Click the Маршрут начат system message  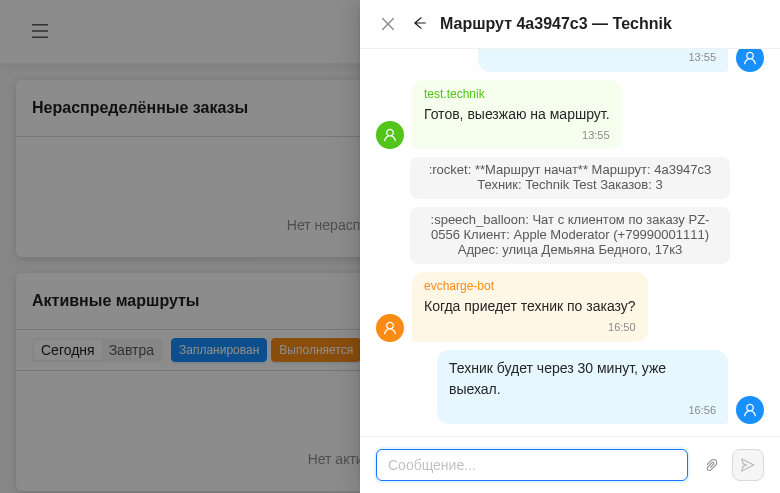(570, 177)
